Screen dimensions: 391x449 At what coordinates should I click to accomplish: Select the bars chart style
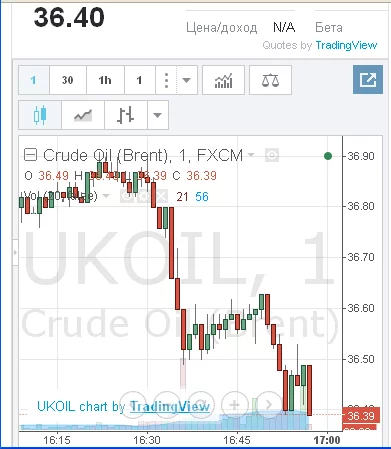coord(126,115)
